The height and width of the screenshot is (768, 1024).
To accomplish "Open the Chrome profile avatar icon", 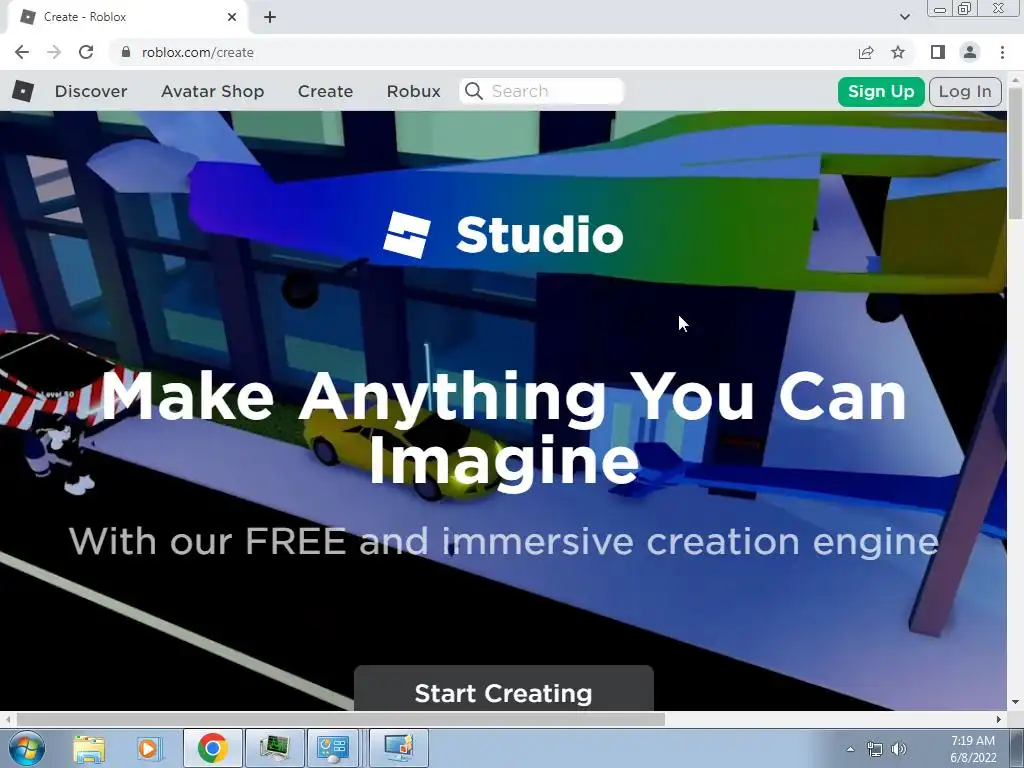I will click(970, 52).
